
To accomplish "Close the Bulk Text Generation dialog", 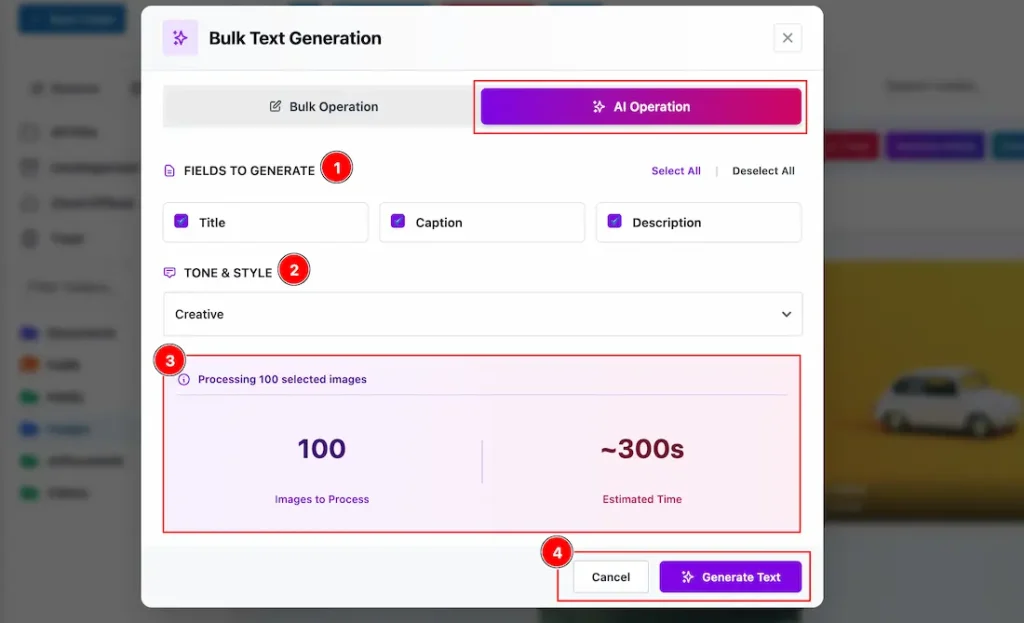I will point(788,38).
